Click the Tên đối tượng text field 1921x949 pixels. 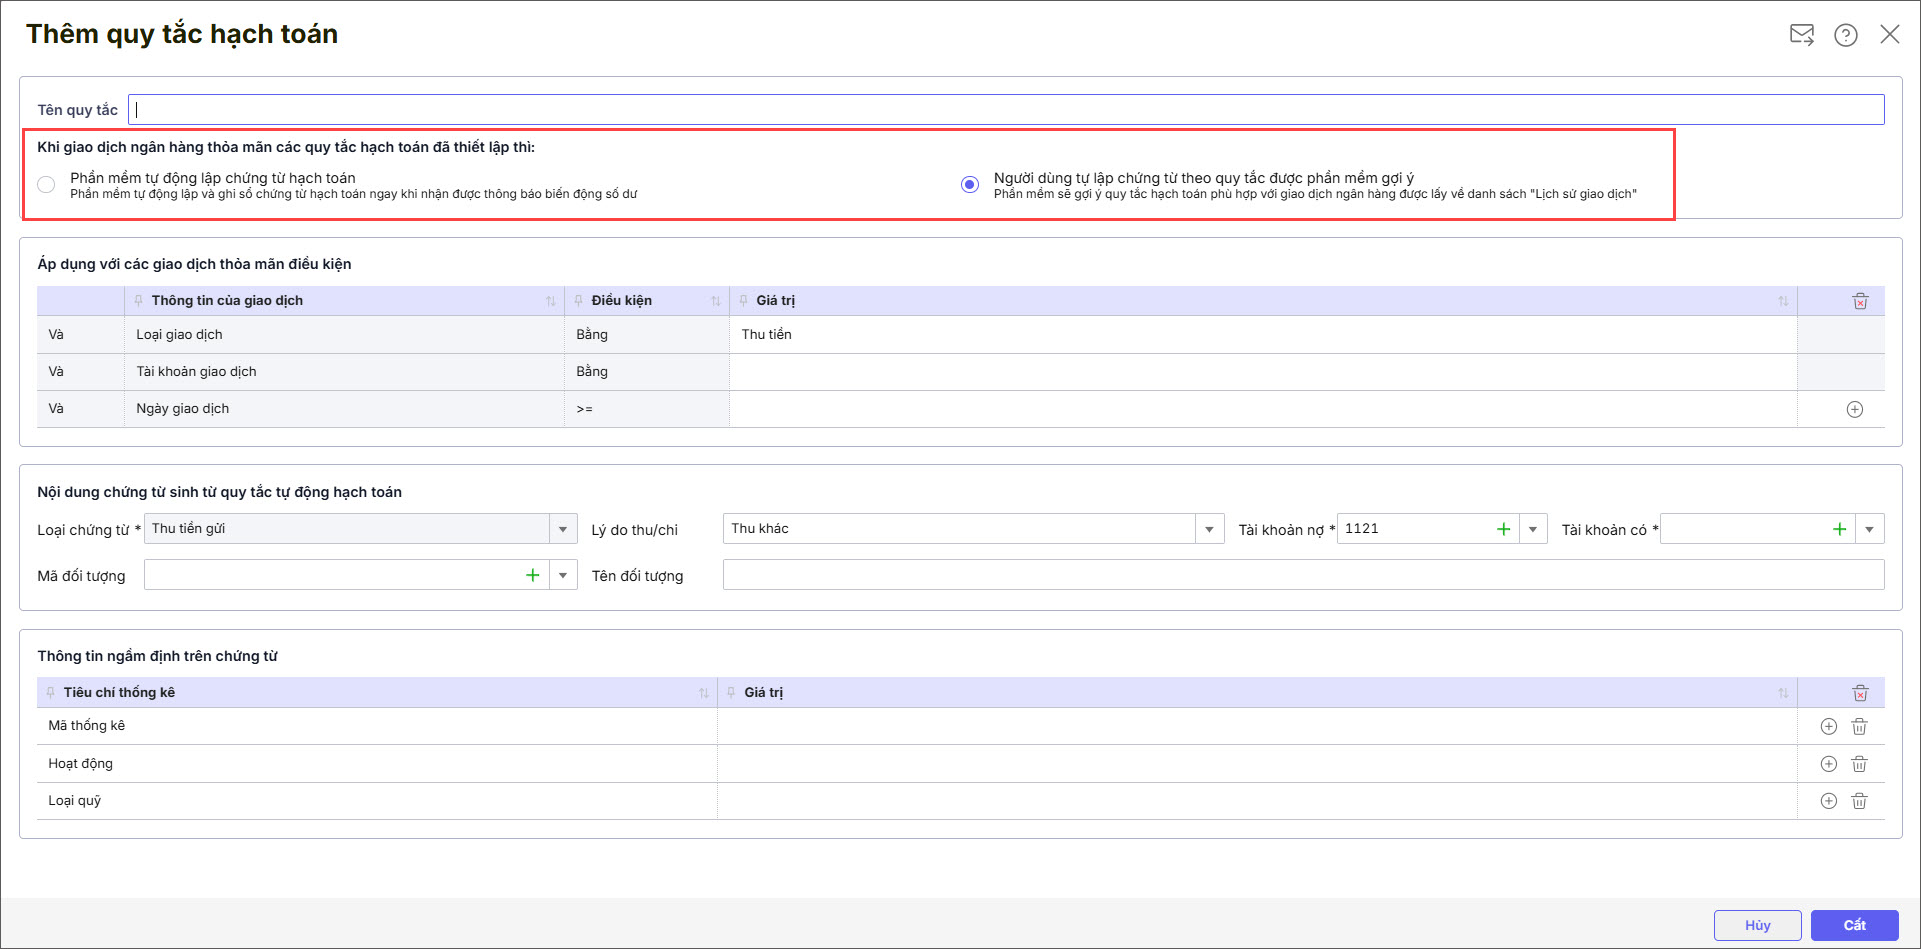point(1302,575)
